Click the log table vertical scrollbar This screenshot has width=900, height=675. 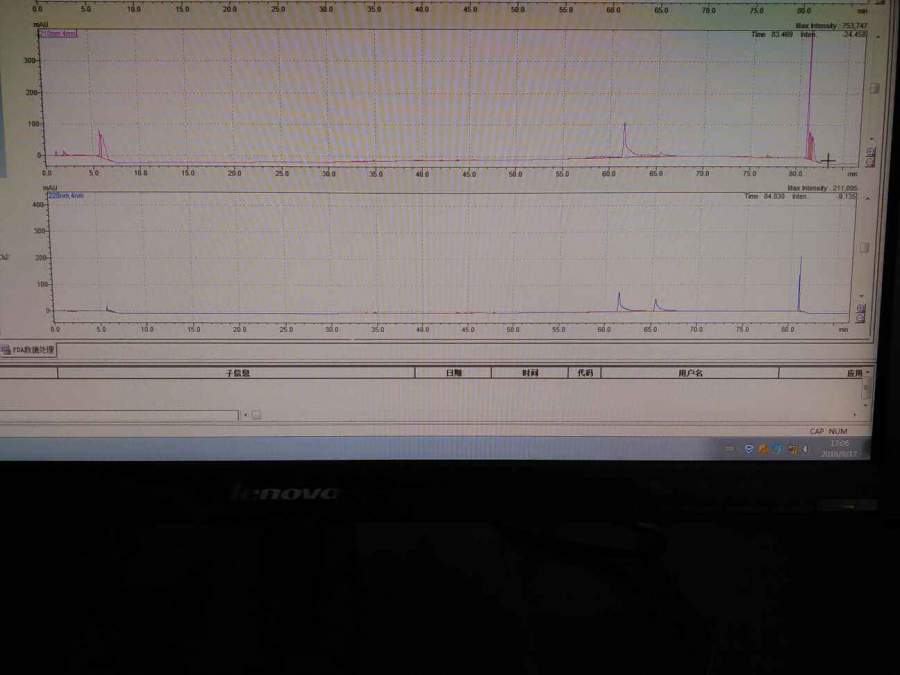coord(866,390)
